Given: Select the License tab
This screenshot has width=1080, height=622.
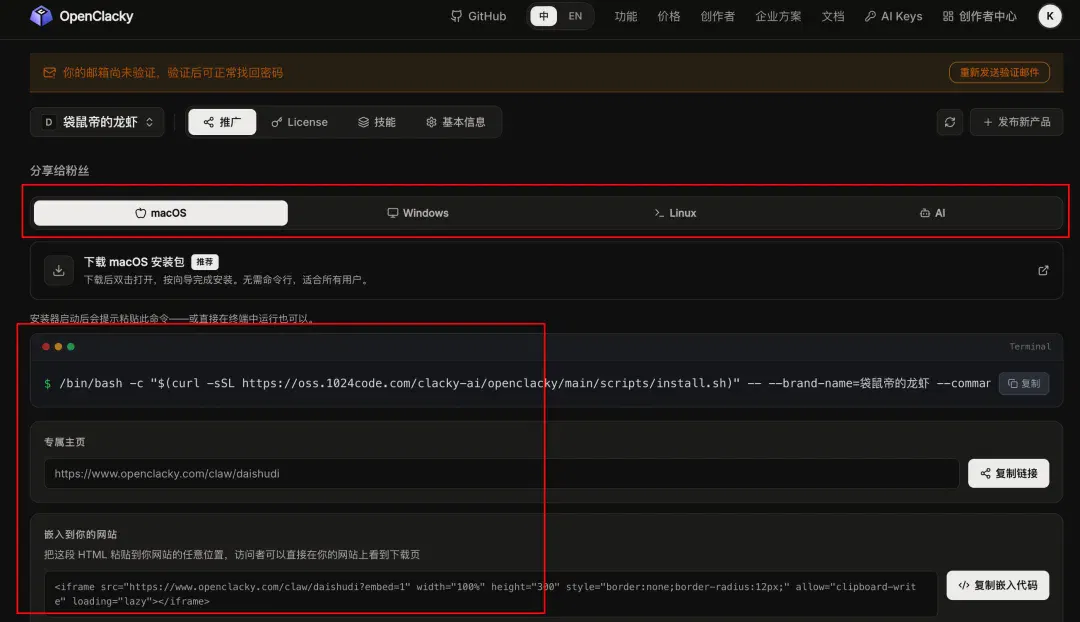Looking at the screenshot, I should tap(299, 122).
